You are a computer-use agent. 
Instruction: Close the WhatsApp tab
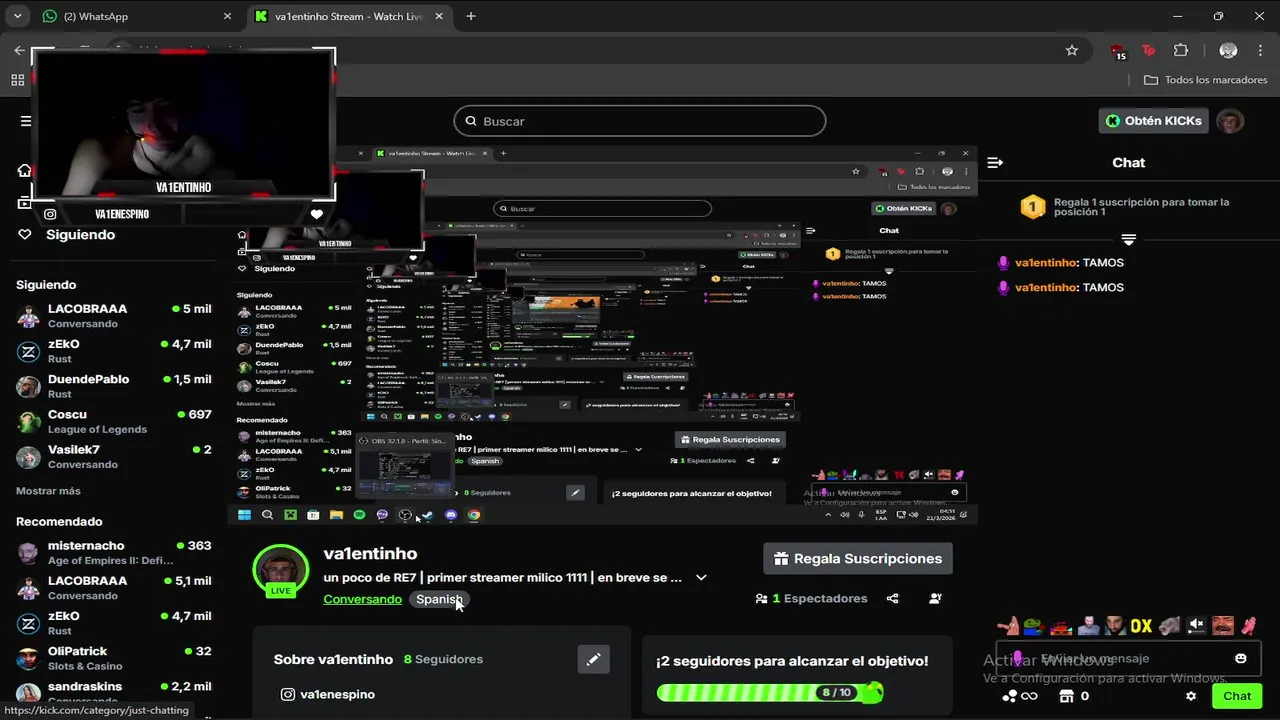227,16
